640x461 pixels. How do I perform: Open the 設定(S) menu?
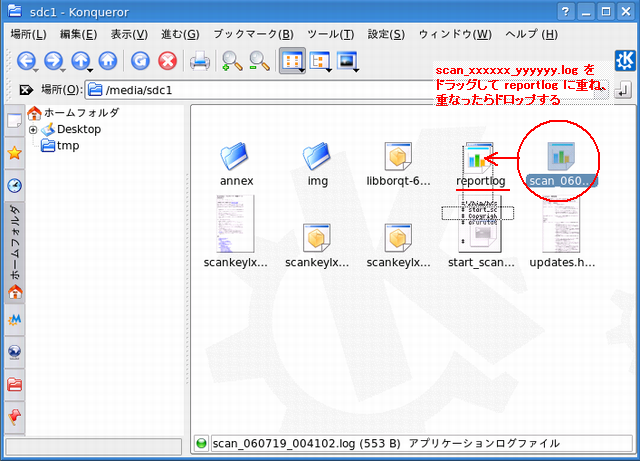[386, 34]
